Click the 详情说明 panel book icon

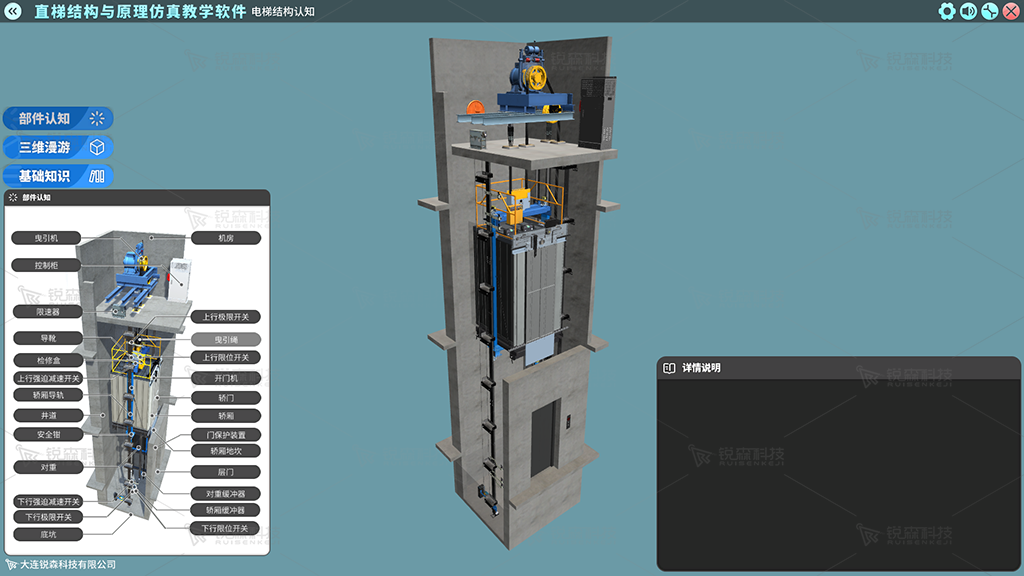(669, 368)
